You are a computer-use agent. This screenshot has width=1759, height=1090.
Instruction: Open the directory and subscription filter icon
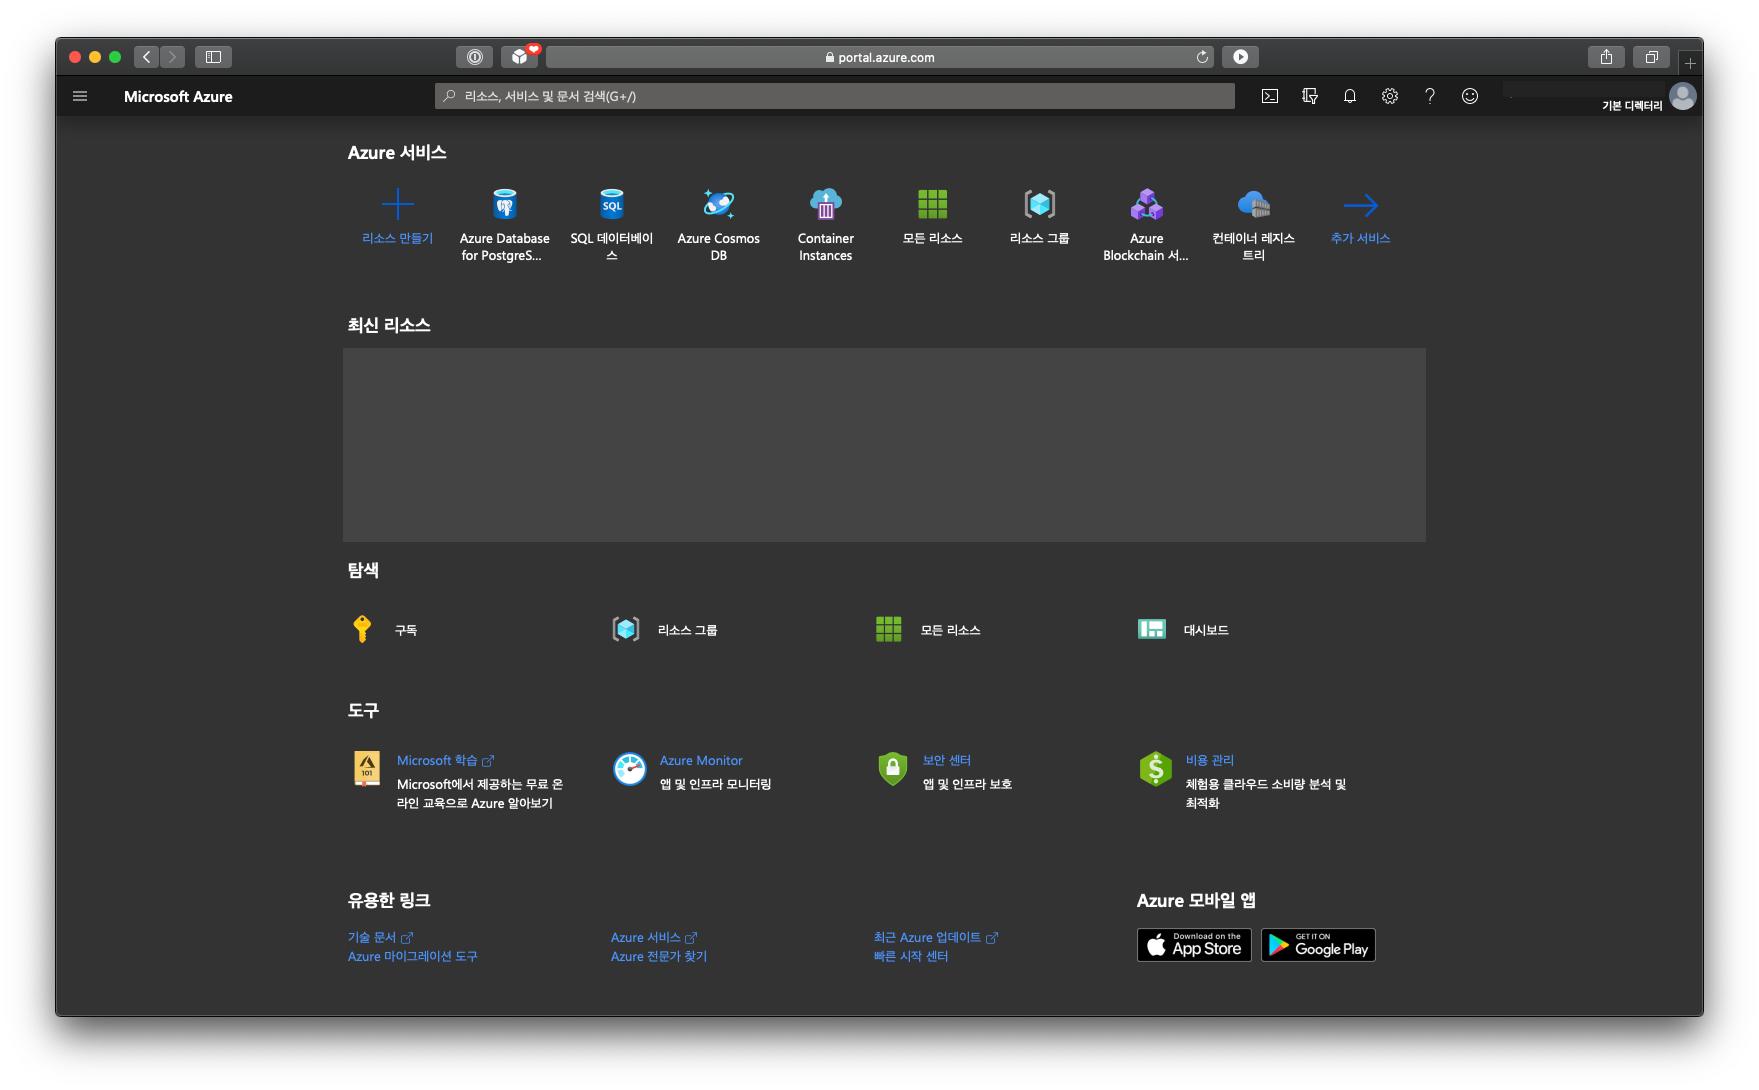coord(1310,96)
